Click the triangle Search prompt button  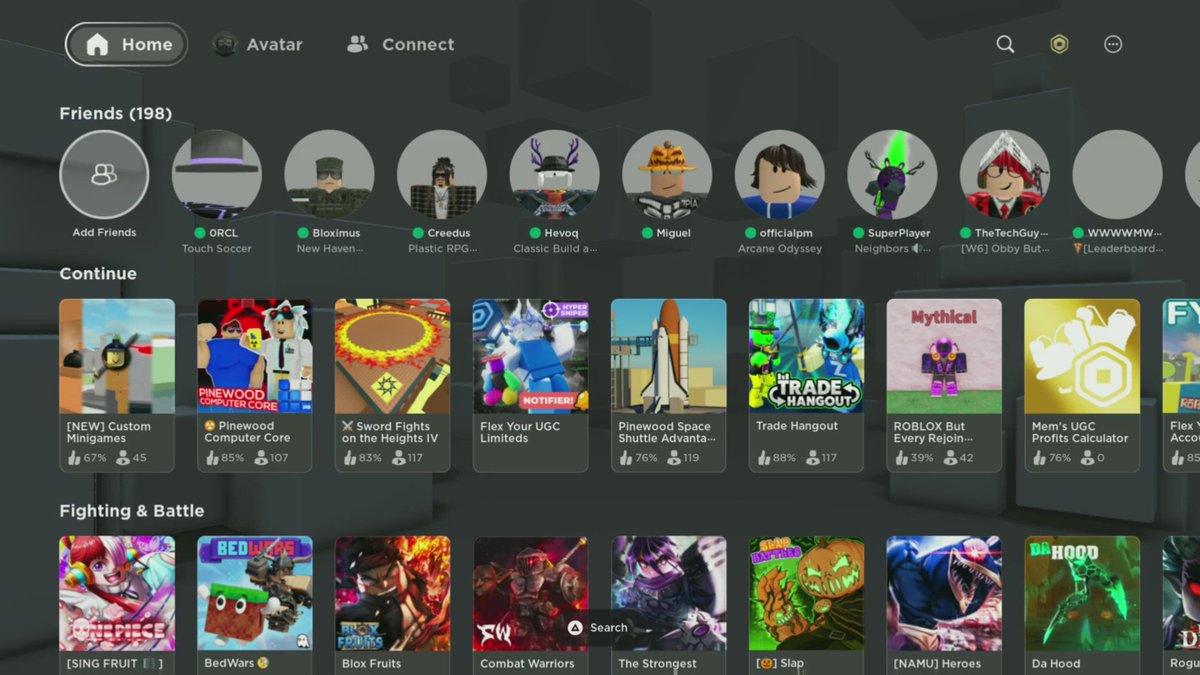598,628
